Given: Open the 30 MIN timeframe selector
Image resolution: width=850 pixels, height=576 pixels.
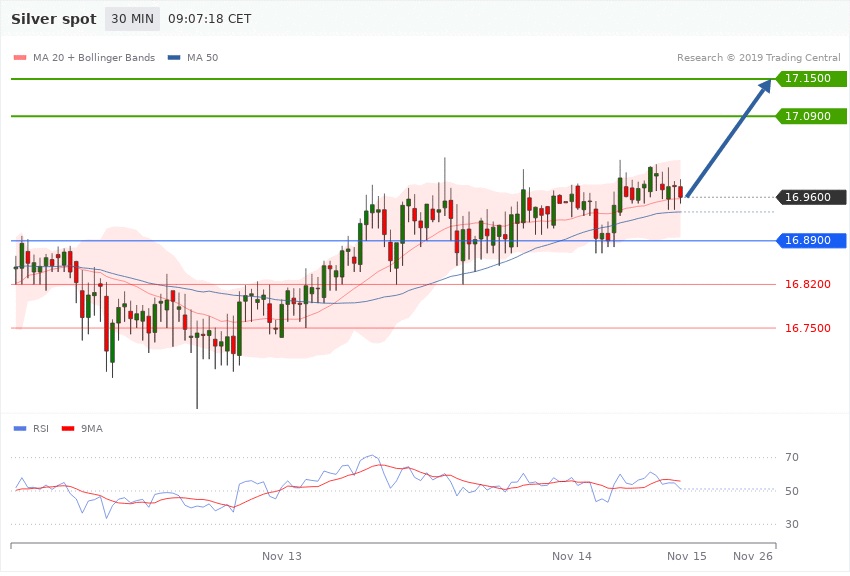Looking at the screenshot, I should 132,19.
